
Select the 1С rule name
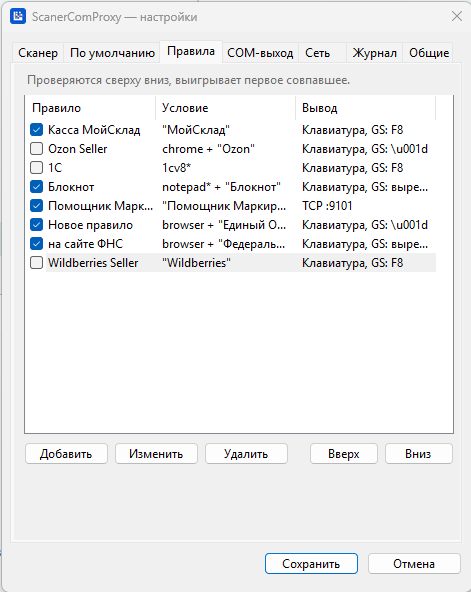pyautogui.click(x=55, y=168)
